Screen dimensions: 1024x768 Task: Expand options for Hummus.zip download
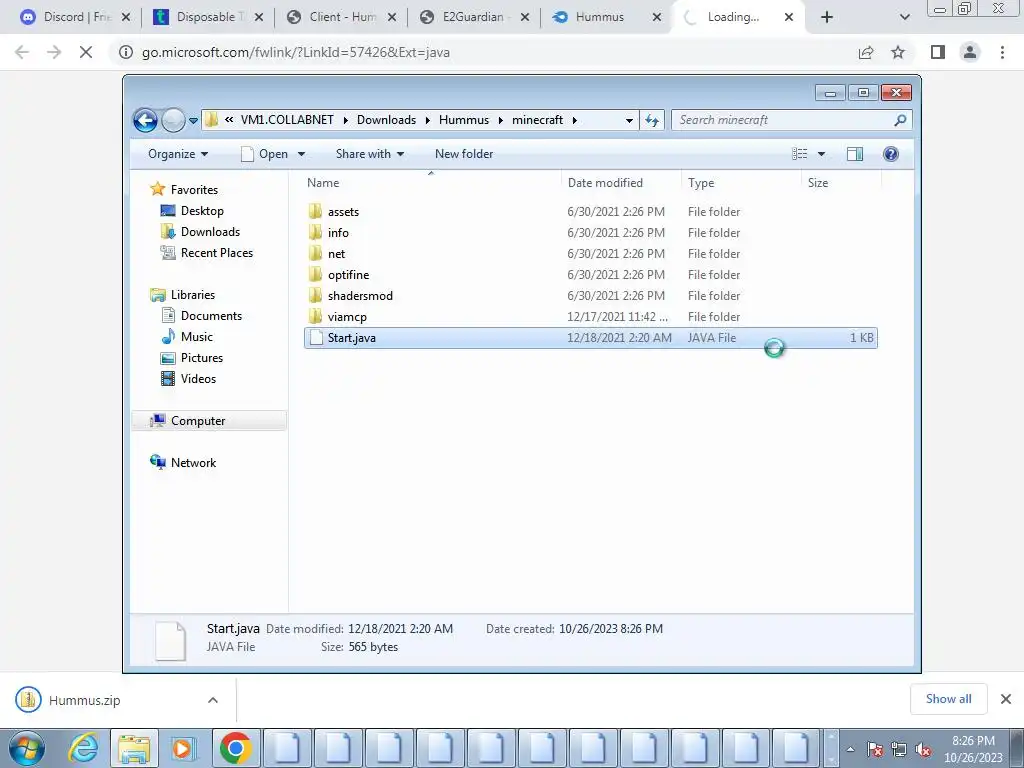(x=213, y=700)
